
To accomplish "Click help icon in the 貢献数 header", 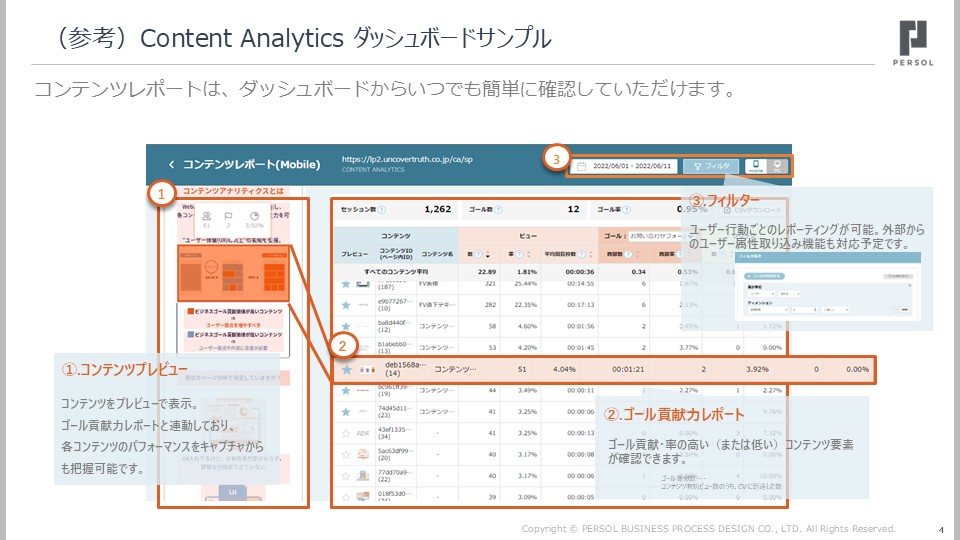I will (x=628, y=254).
